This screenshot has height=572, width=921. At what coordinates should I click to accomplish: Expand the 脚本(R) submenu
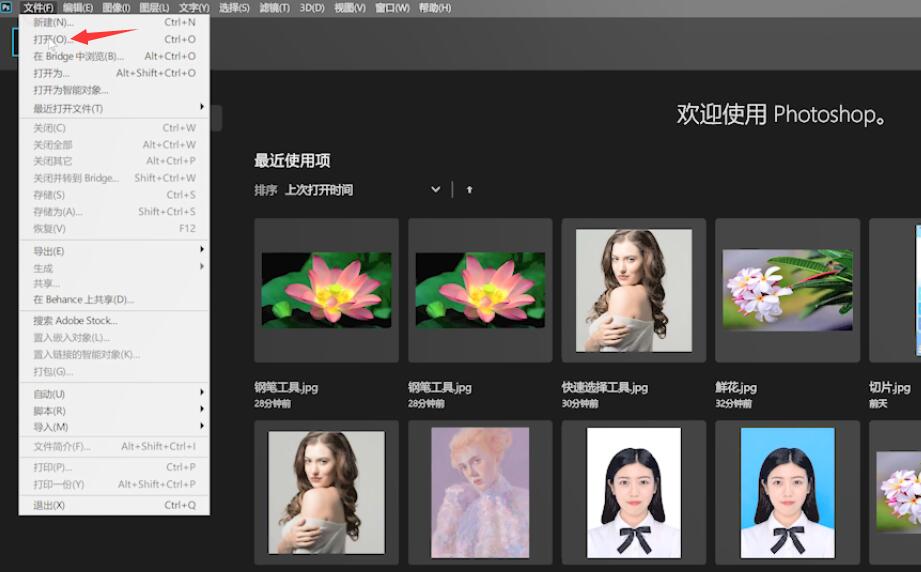pyautogui.click(x=114, y=410)
